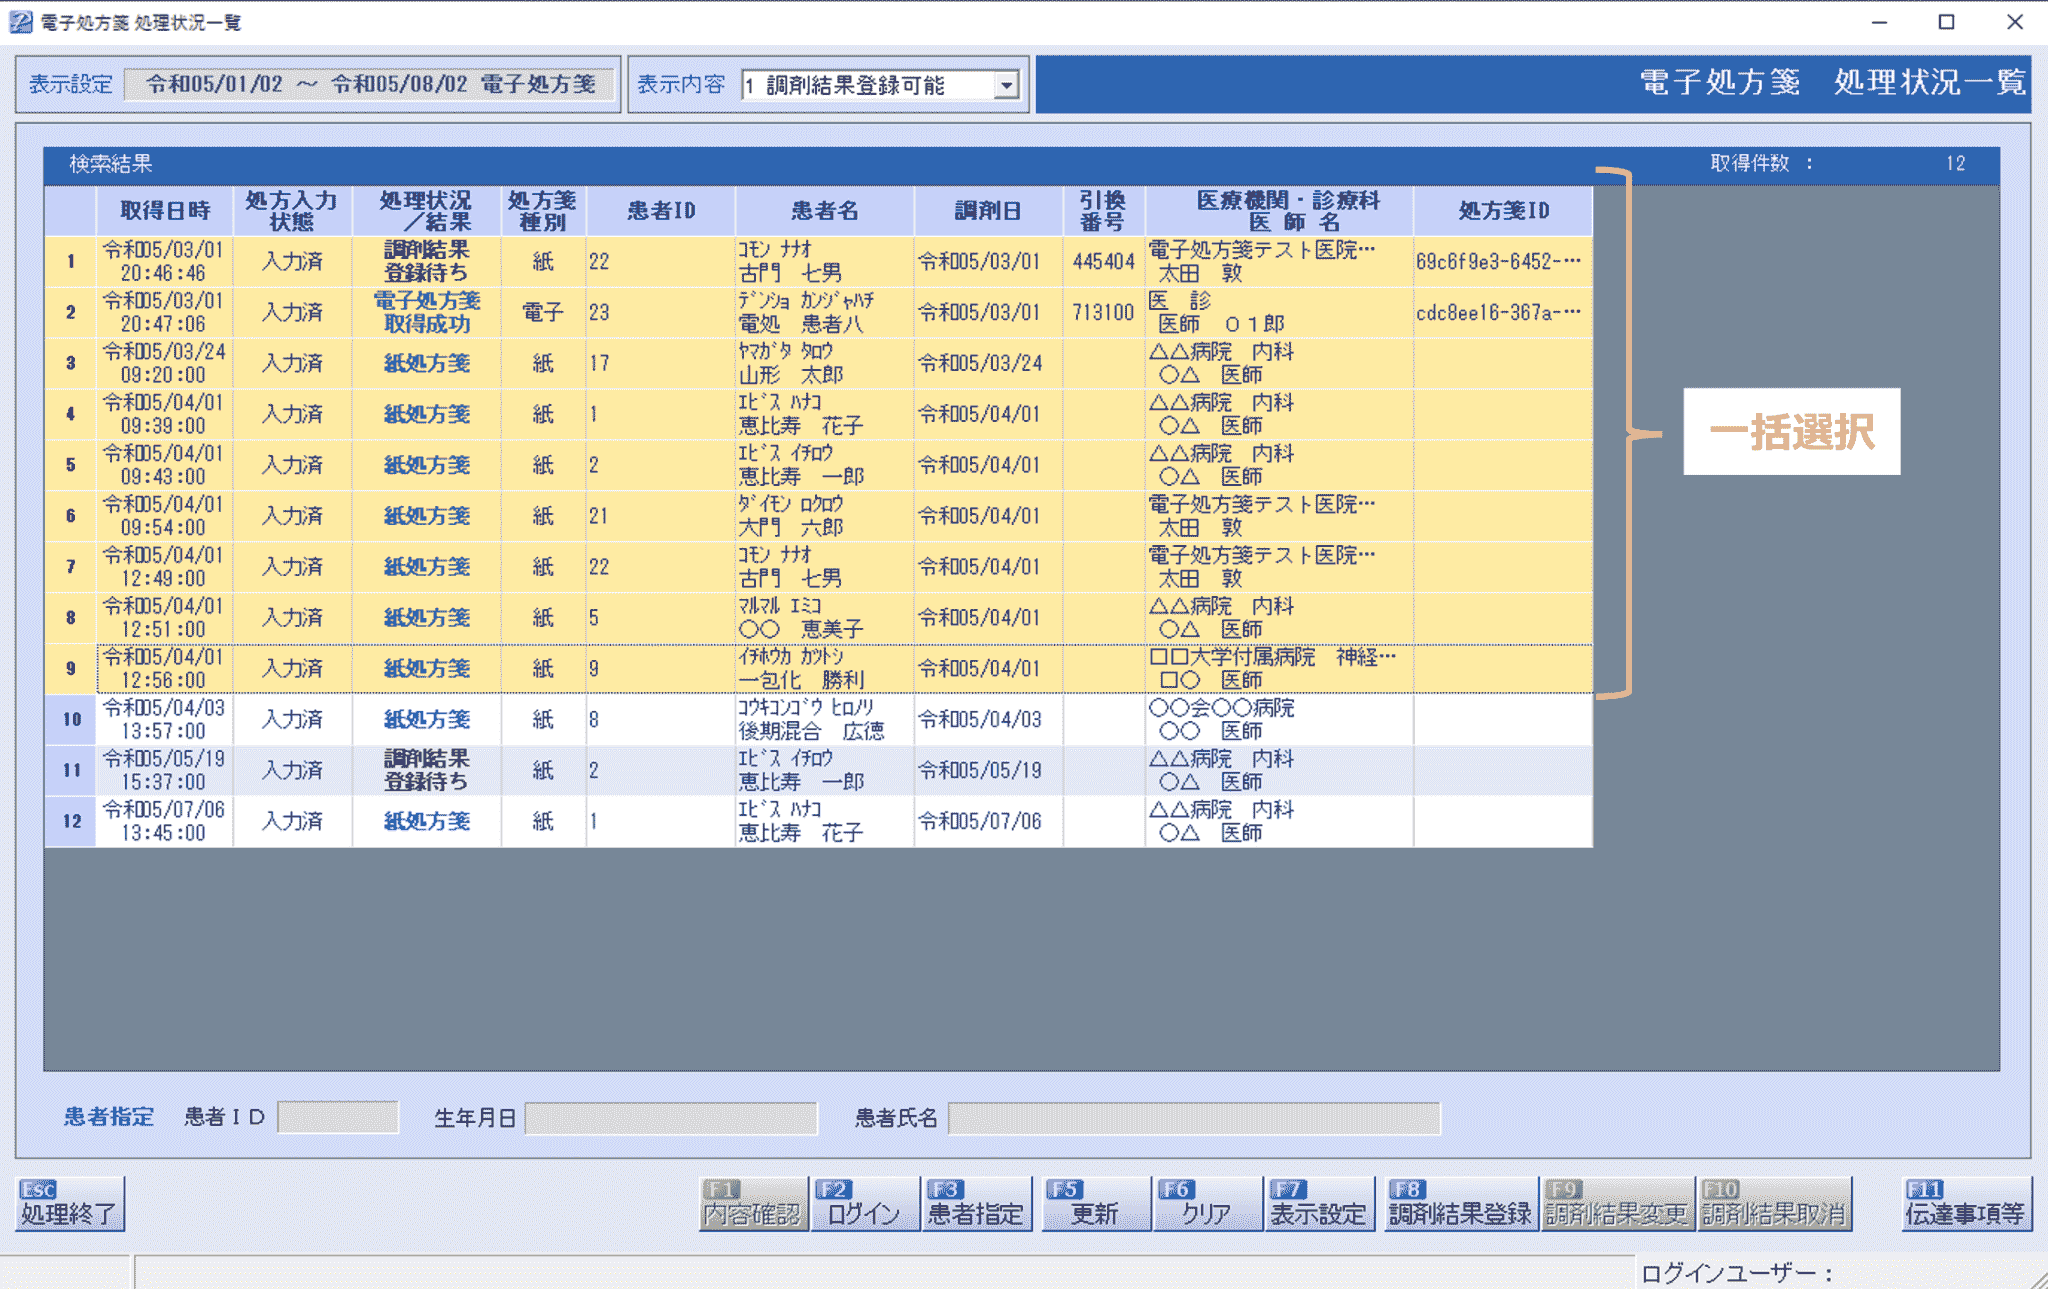This screenshot has width=2048, height=1289.
Task: Click patient name 後期混合 広徳
Action: pyautogui.click(x=812, y=731)
